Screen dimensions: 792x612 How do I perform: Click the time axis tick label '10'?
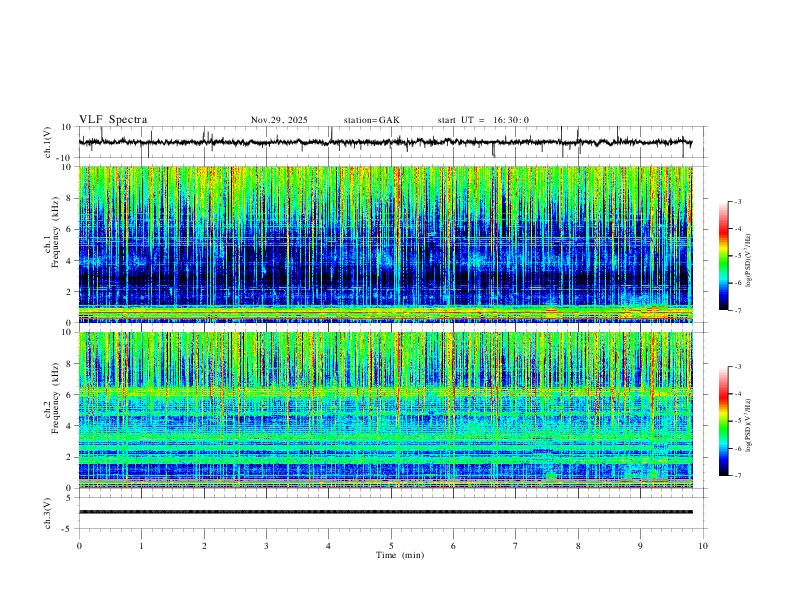coord(703,546)
